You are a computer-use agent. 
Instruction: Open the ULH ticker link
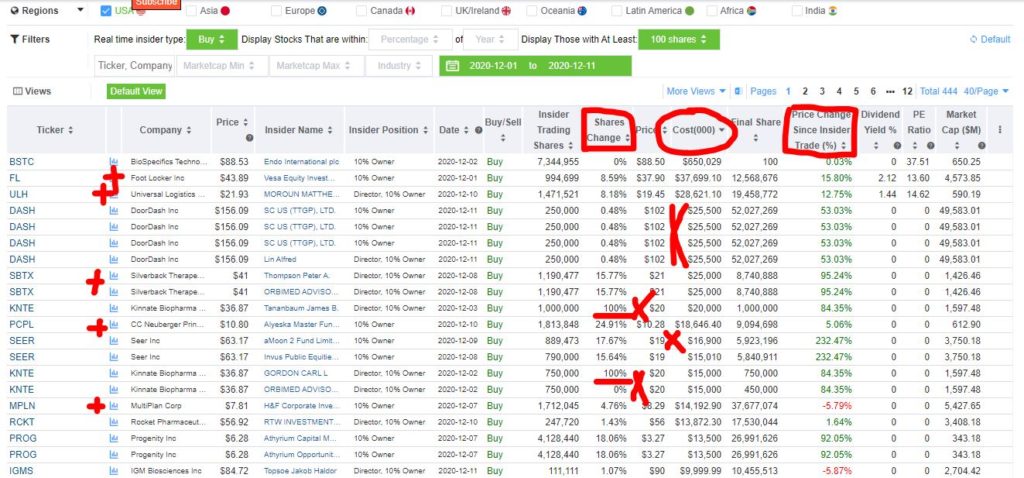pyautogui.click(x=18, y=194)
